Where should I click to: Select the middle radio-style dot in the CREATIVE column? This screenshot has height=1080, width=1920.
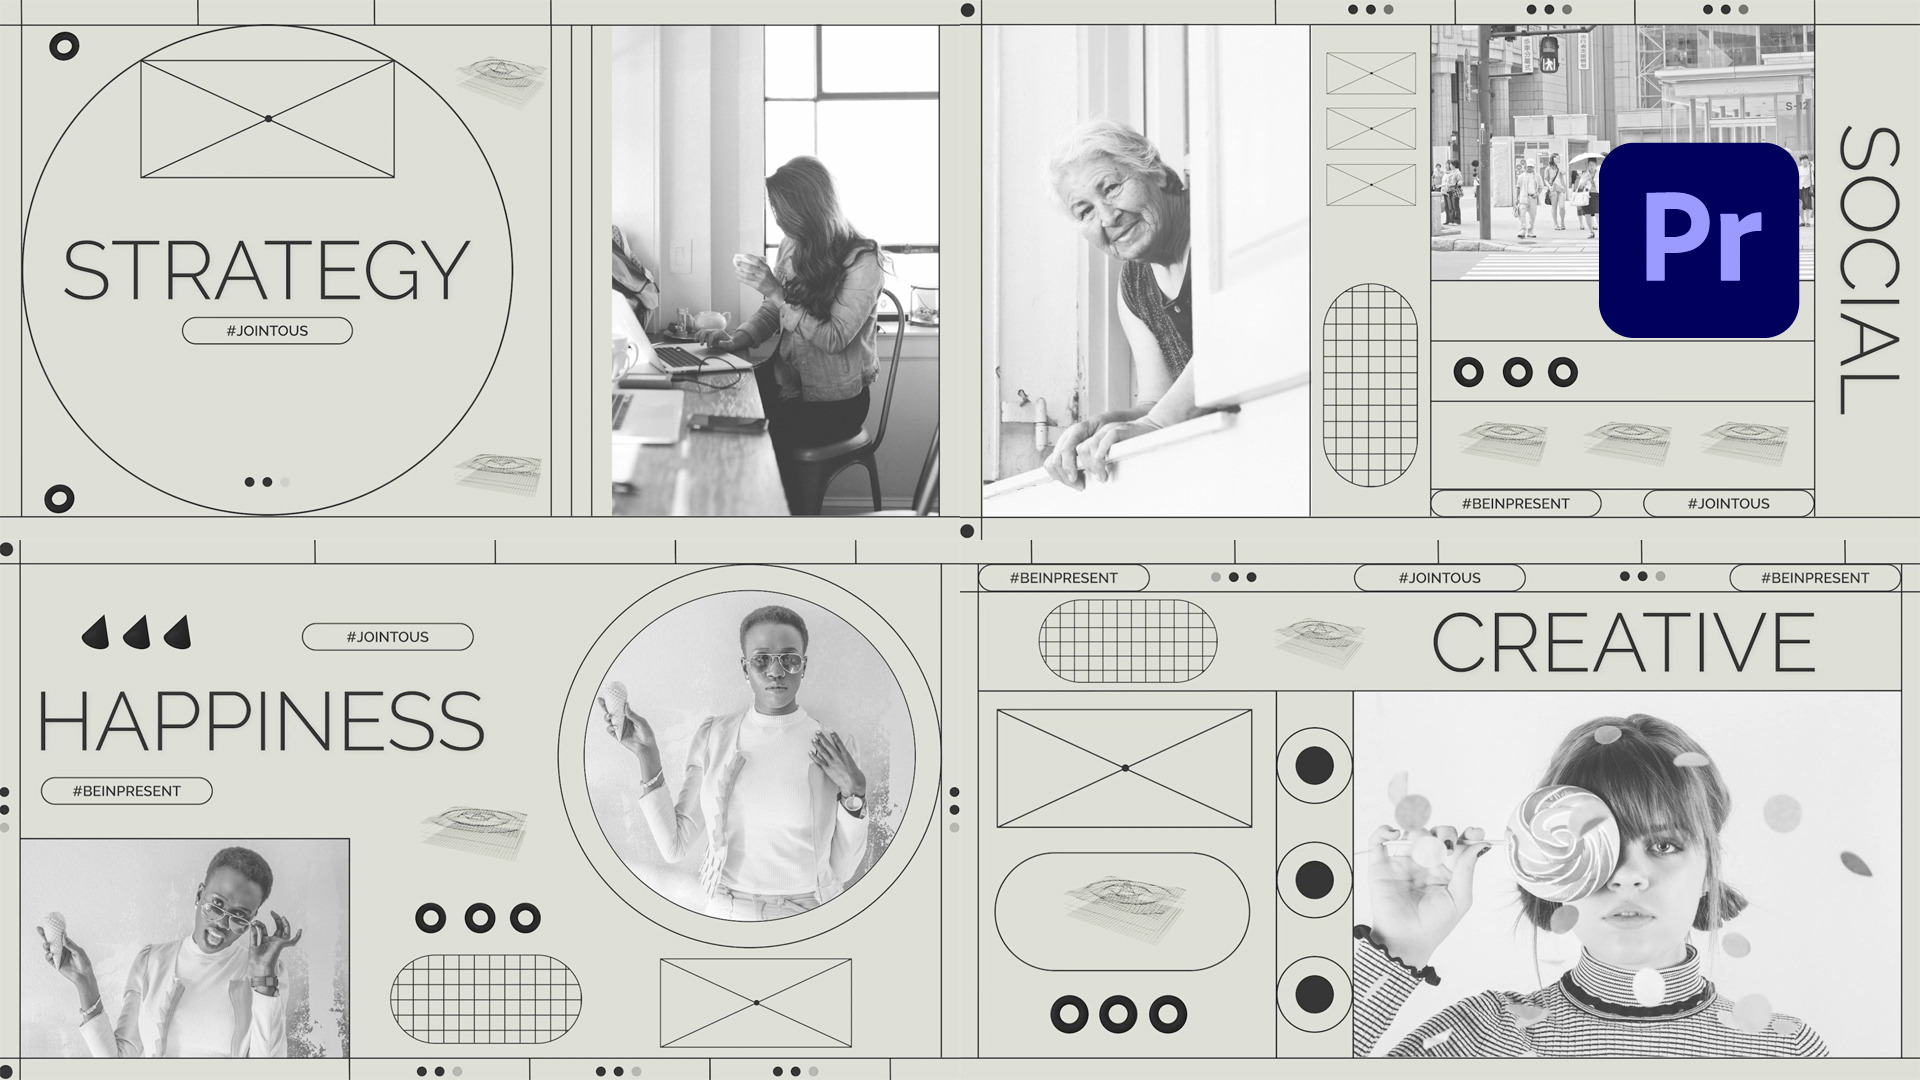pos(1314,880)
